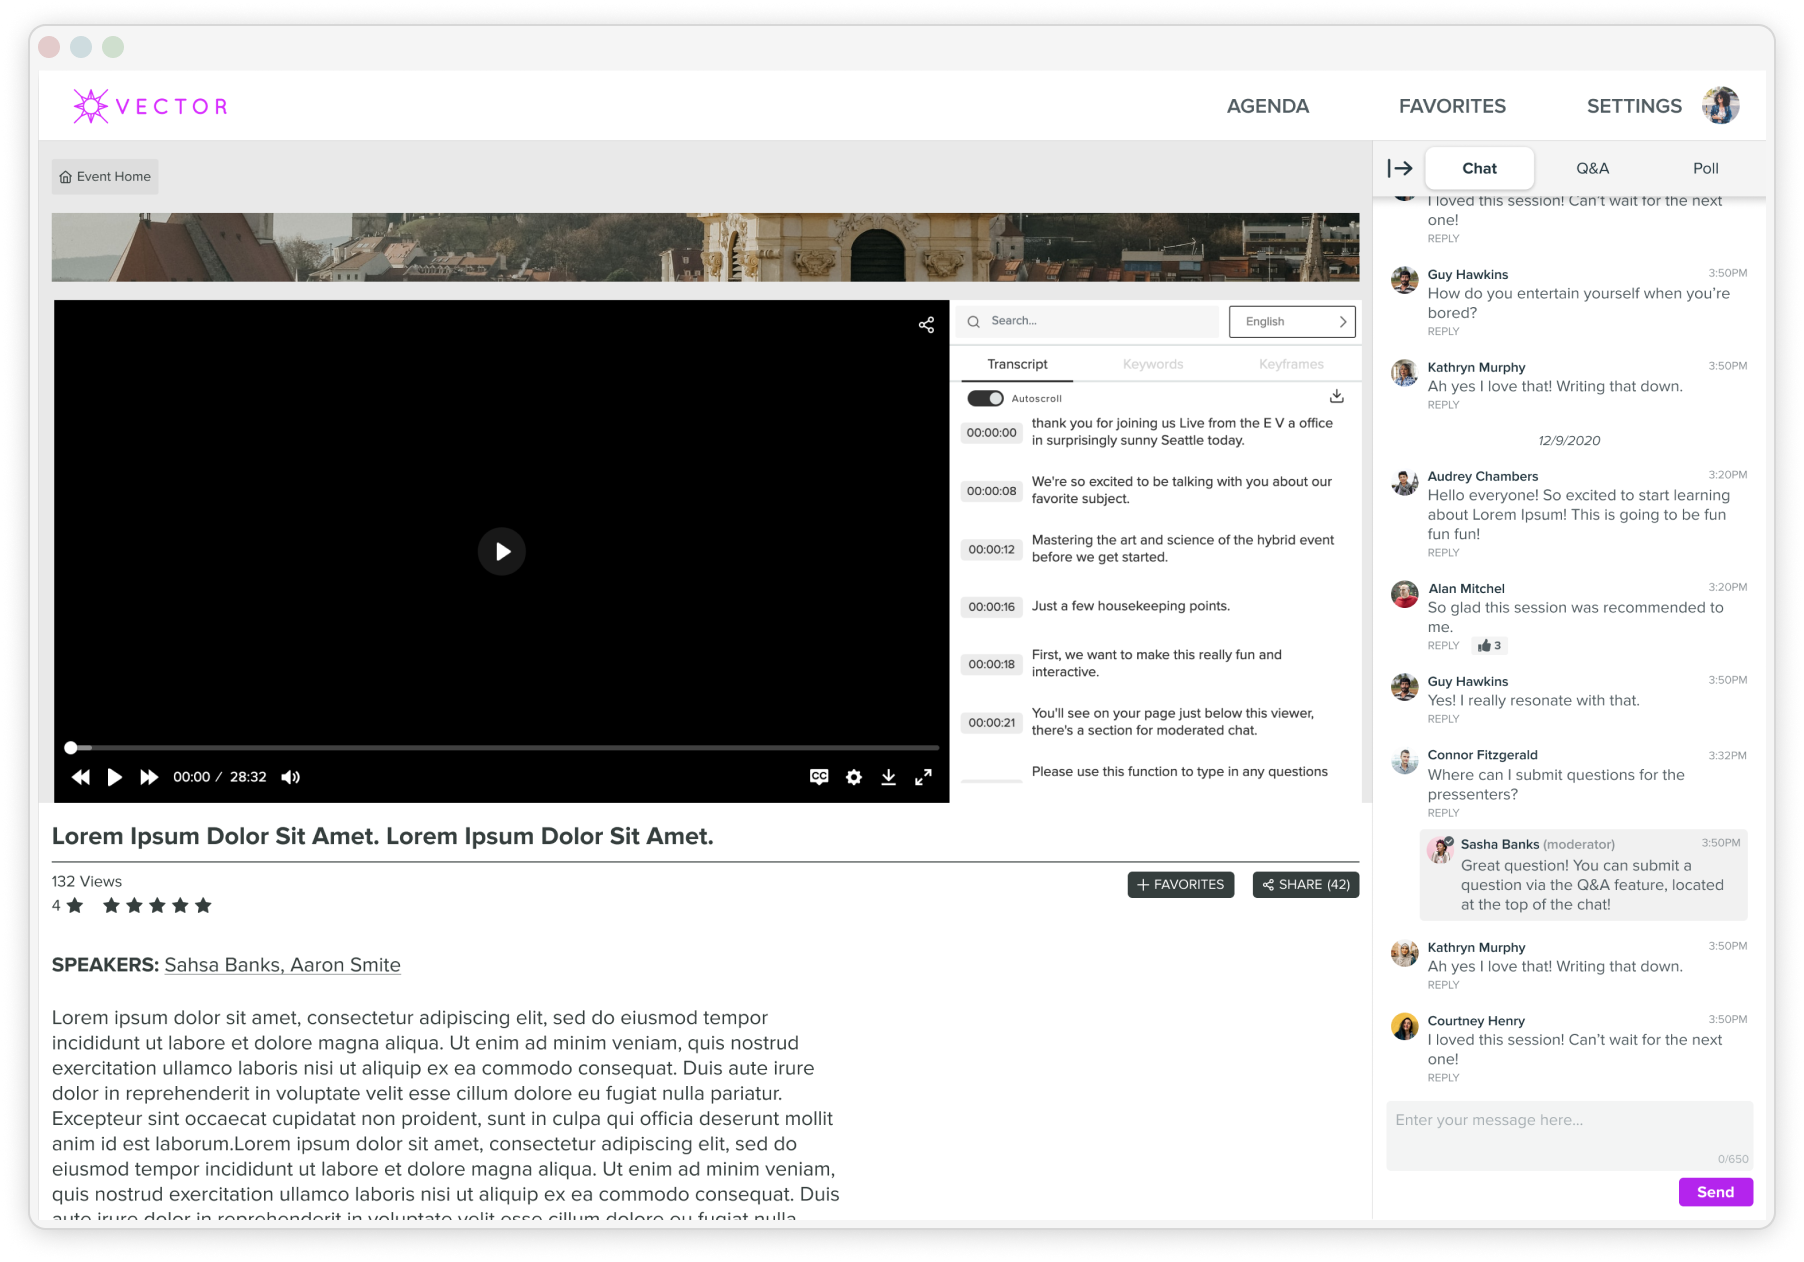Rewind the video with the skip-back icon
The image size is (1804, 1262).
coord(81,777)
